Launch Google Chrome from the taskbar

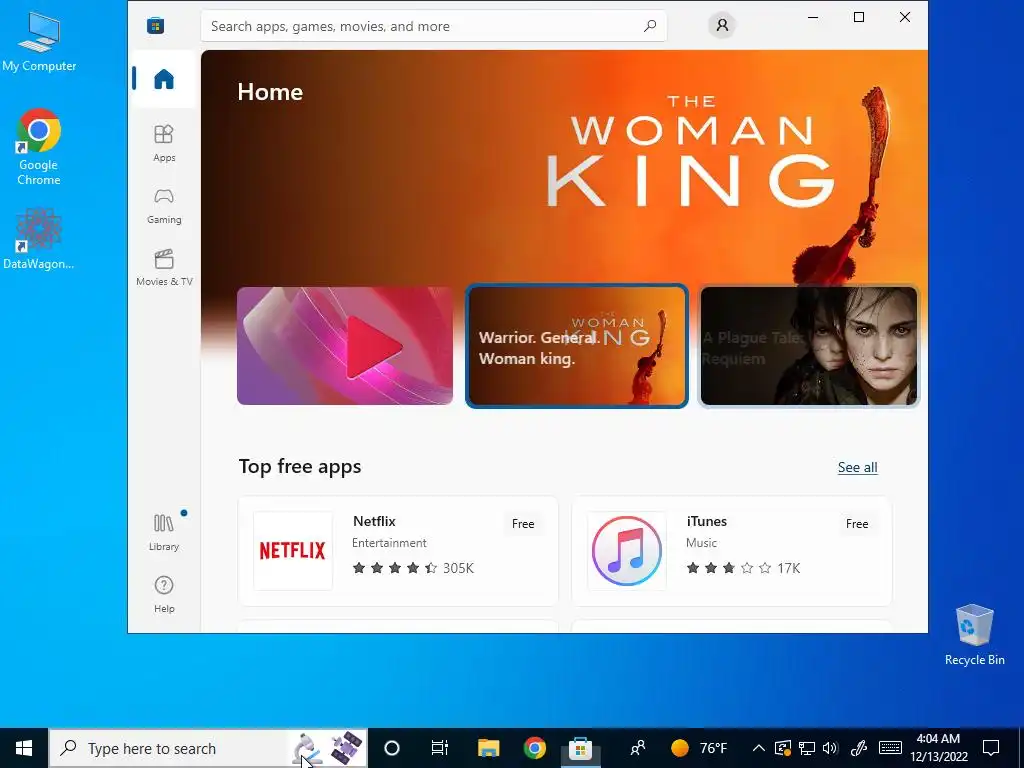[534, 748]
